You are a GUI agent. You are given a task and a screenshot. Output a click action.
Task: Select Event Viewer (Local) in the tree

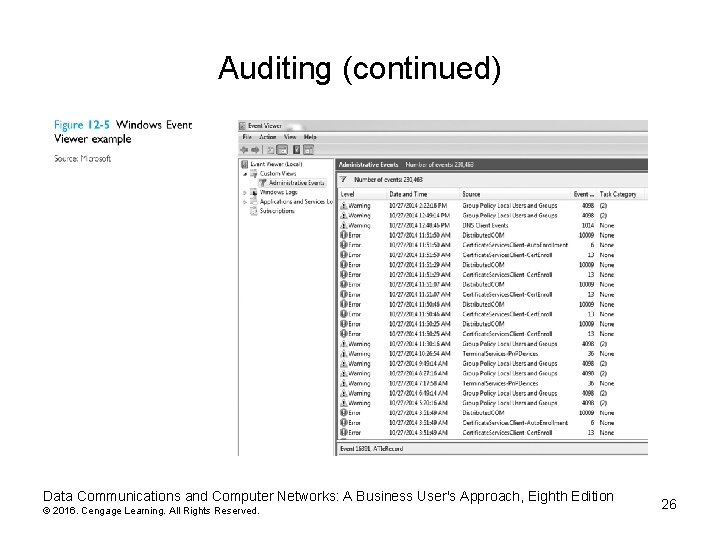click(x=276, y=164)
